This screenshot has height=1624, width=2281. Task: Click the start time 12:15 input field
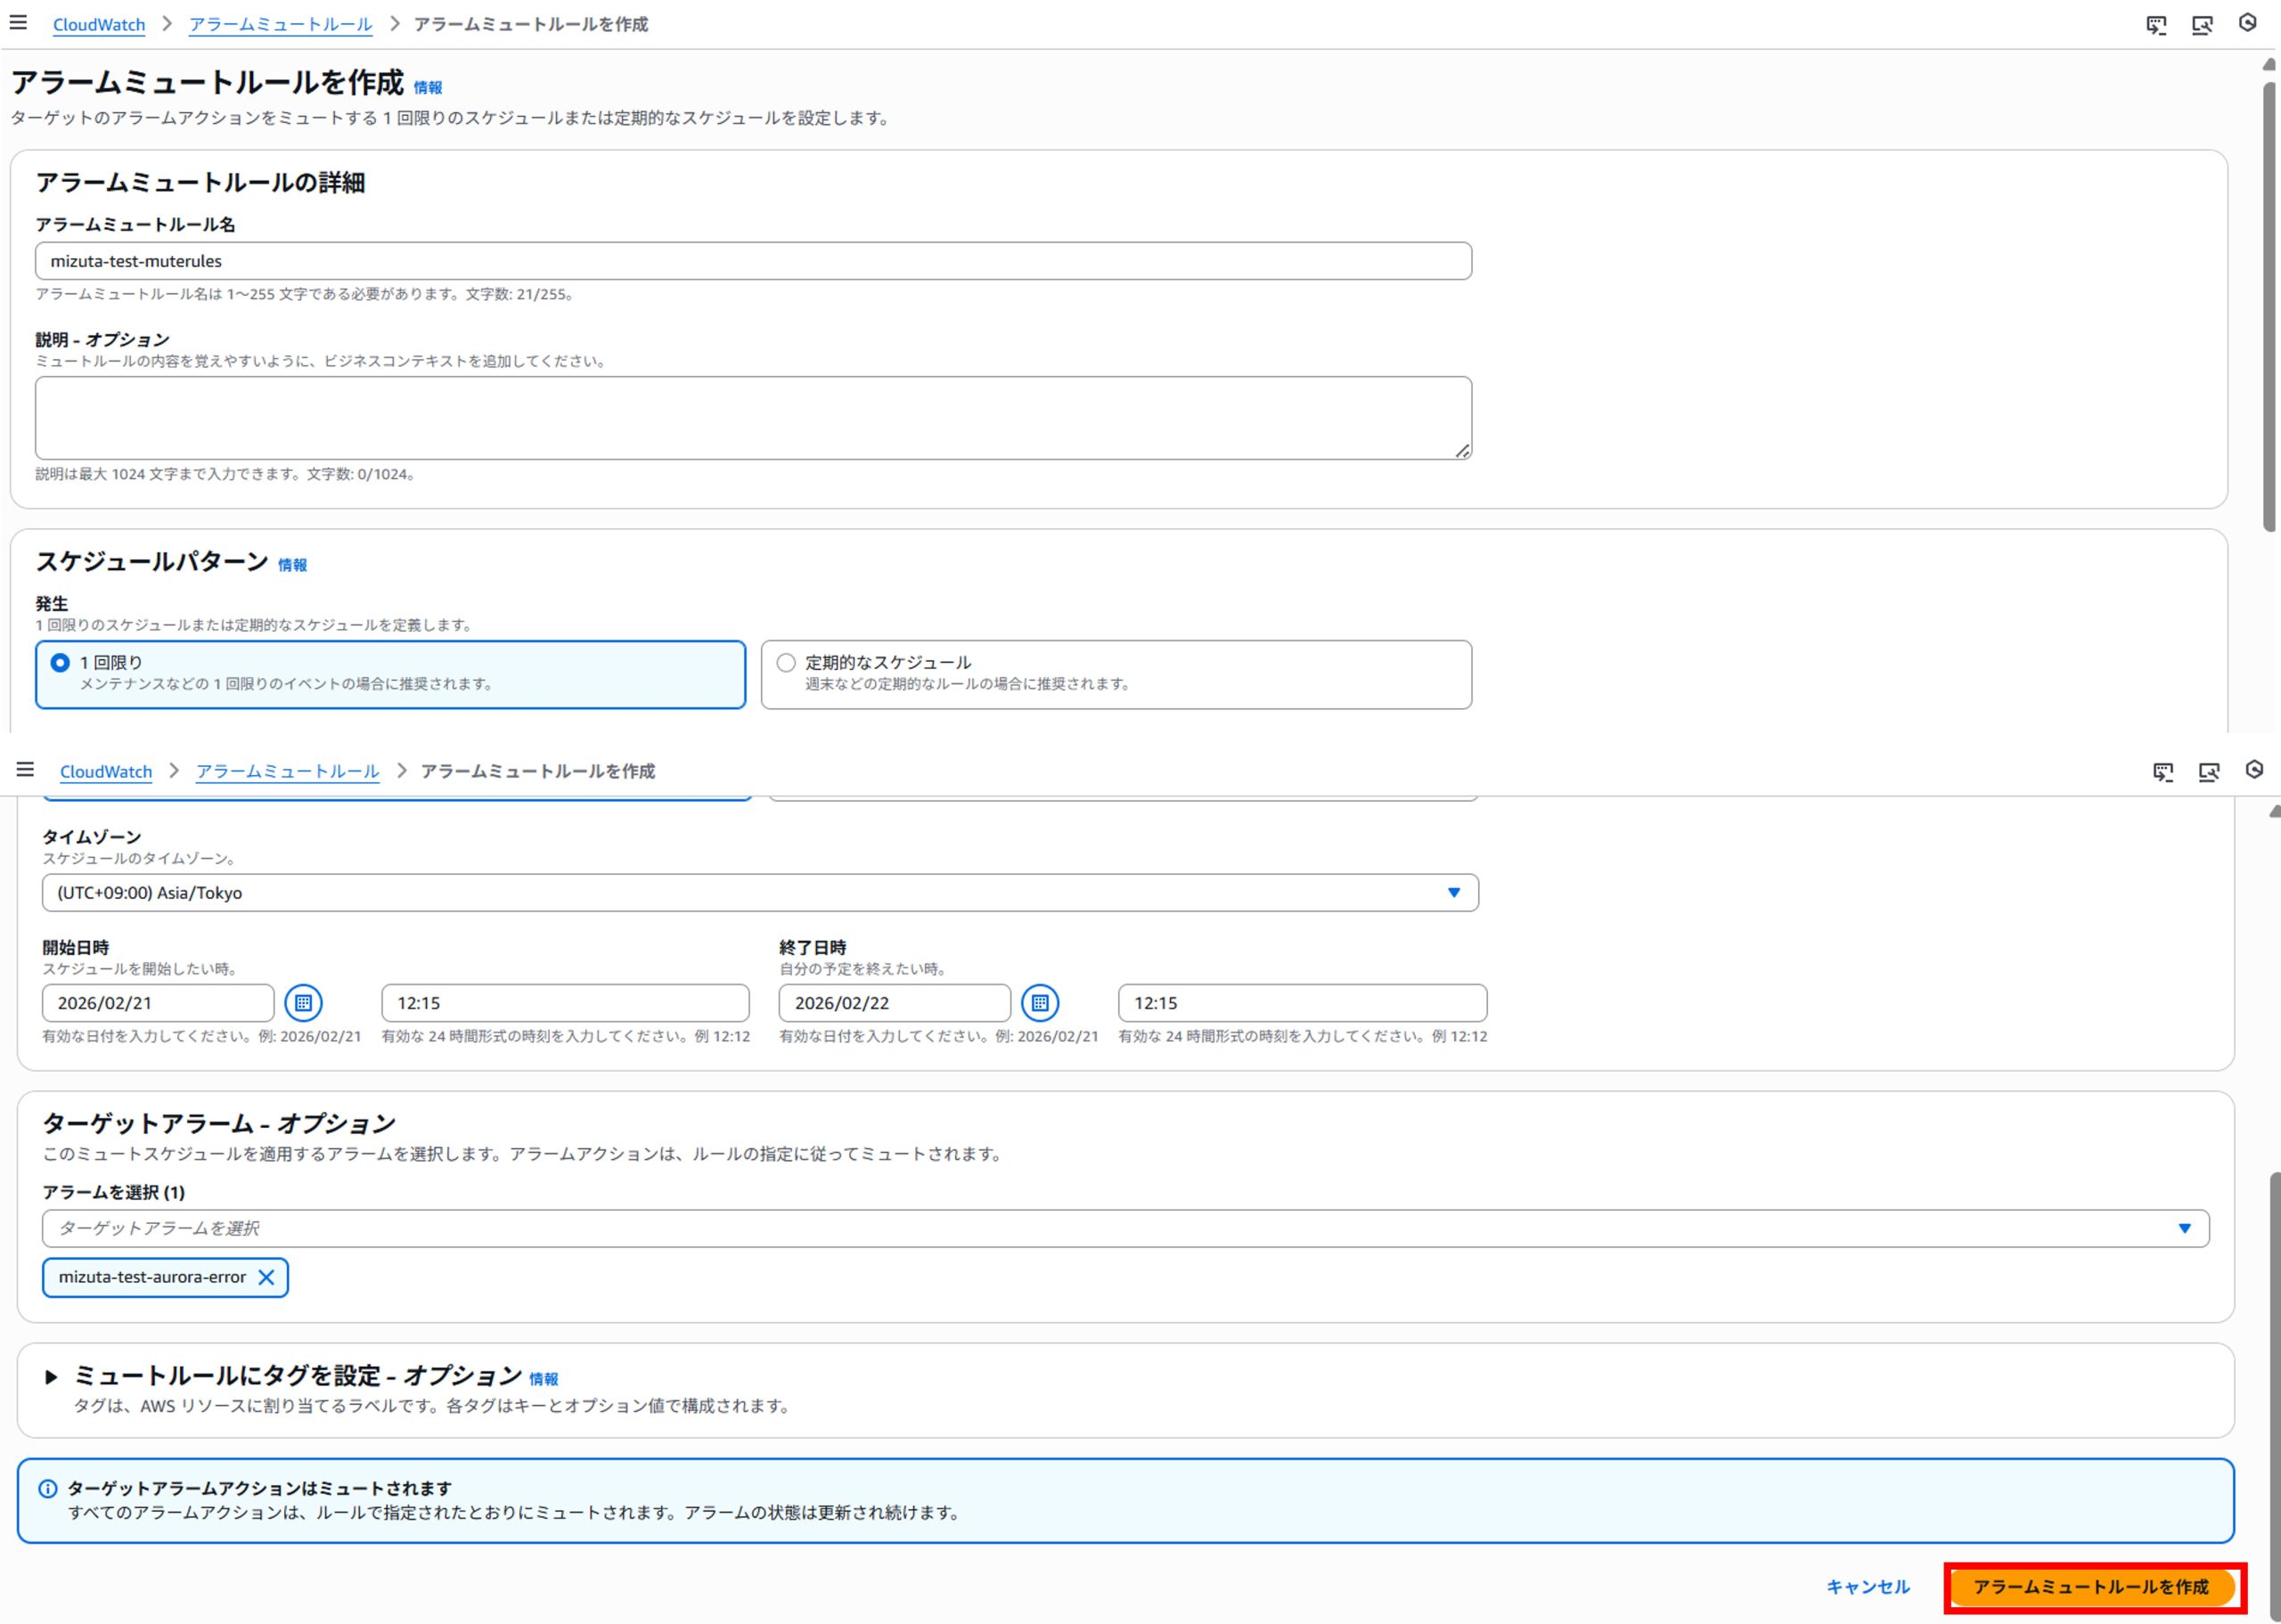coord(564,1002)
